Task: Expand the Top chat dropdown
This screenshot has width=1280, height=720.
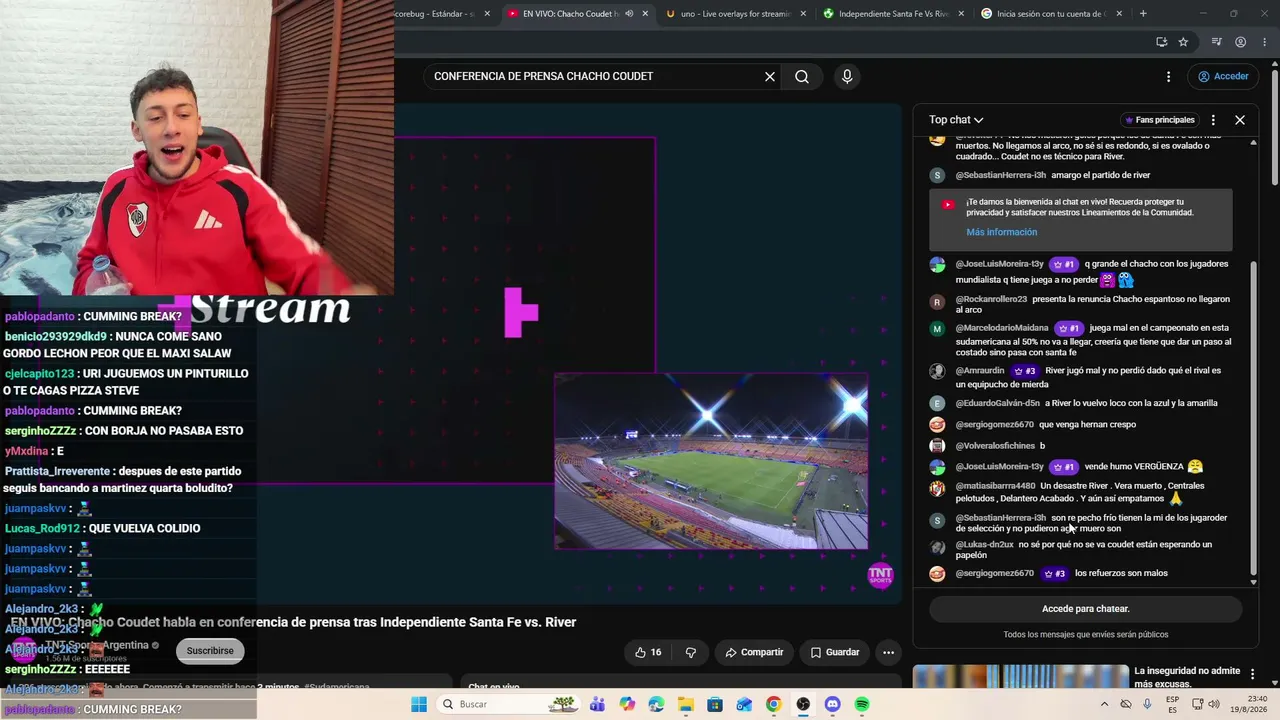Action: [956, 120]
